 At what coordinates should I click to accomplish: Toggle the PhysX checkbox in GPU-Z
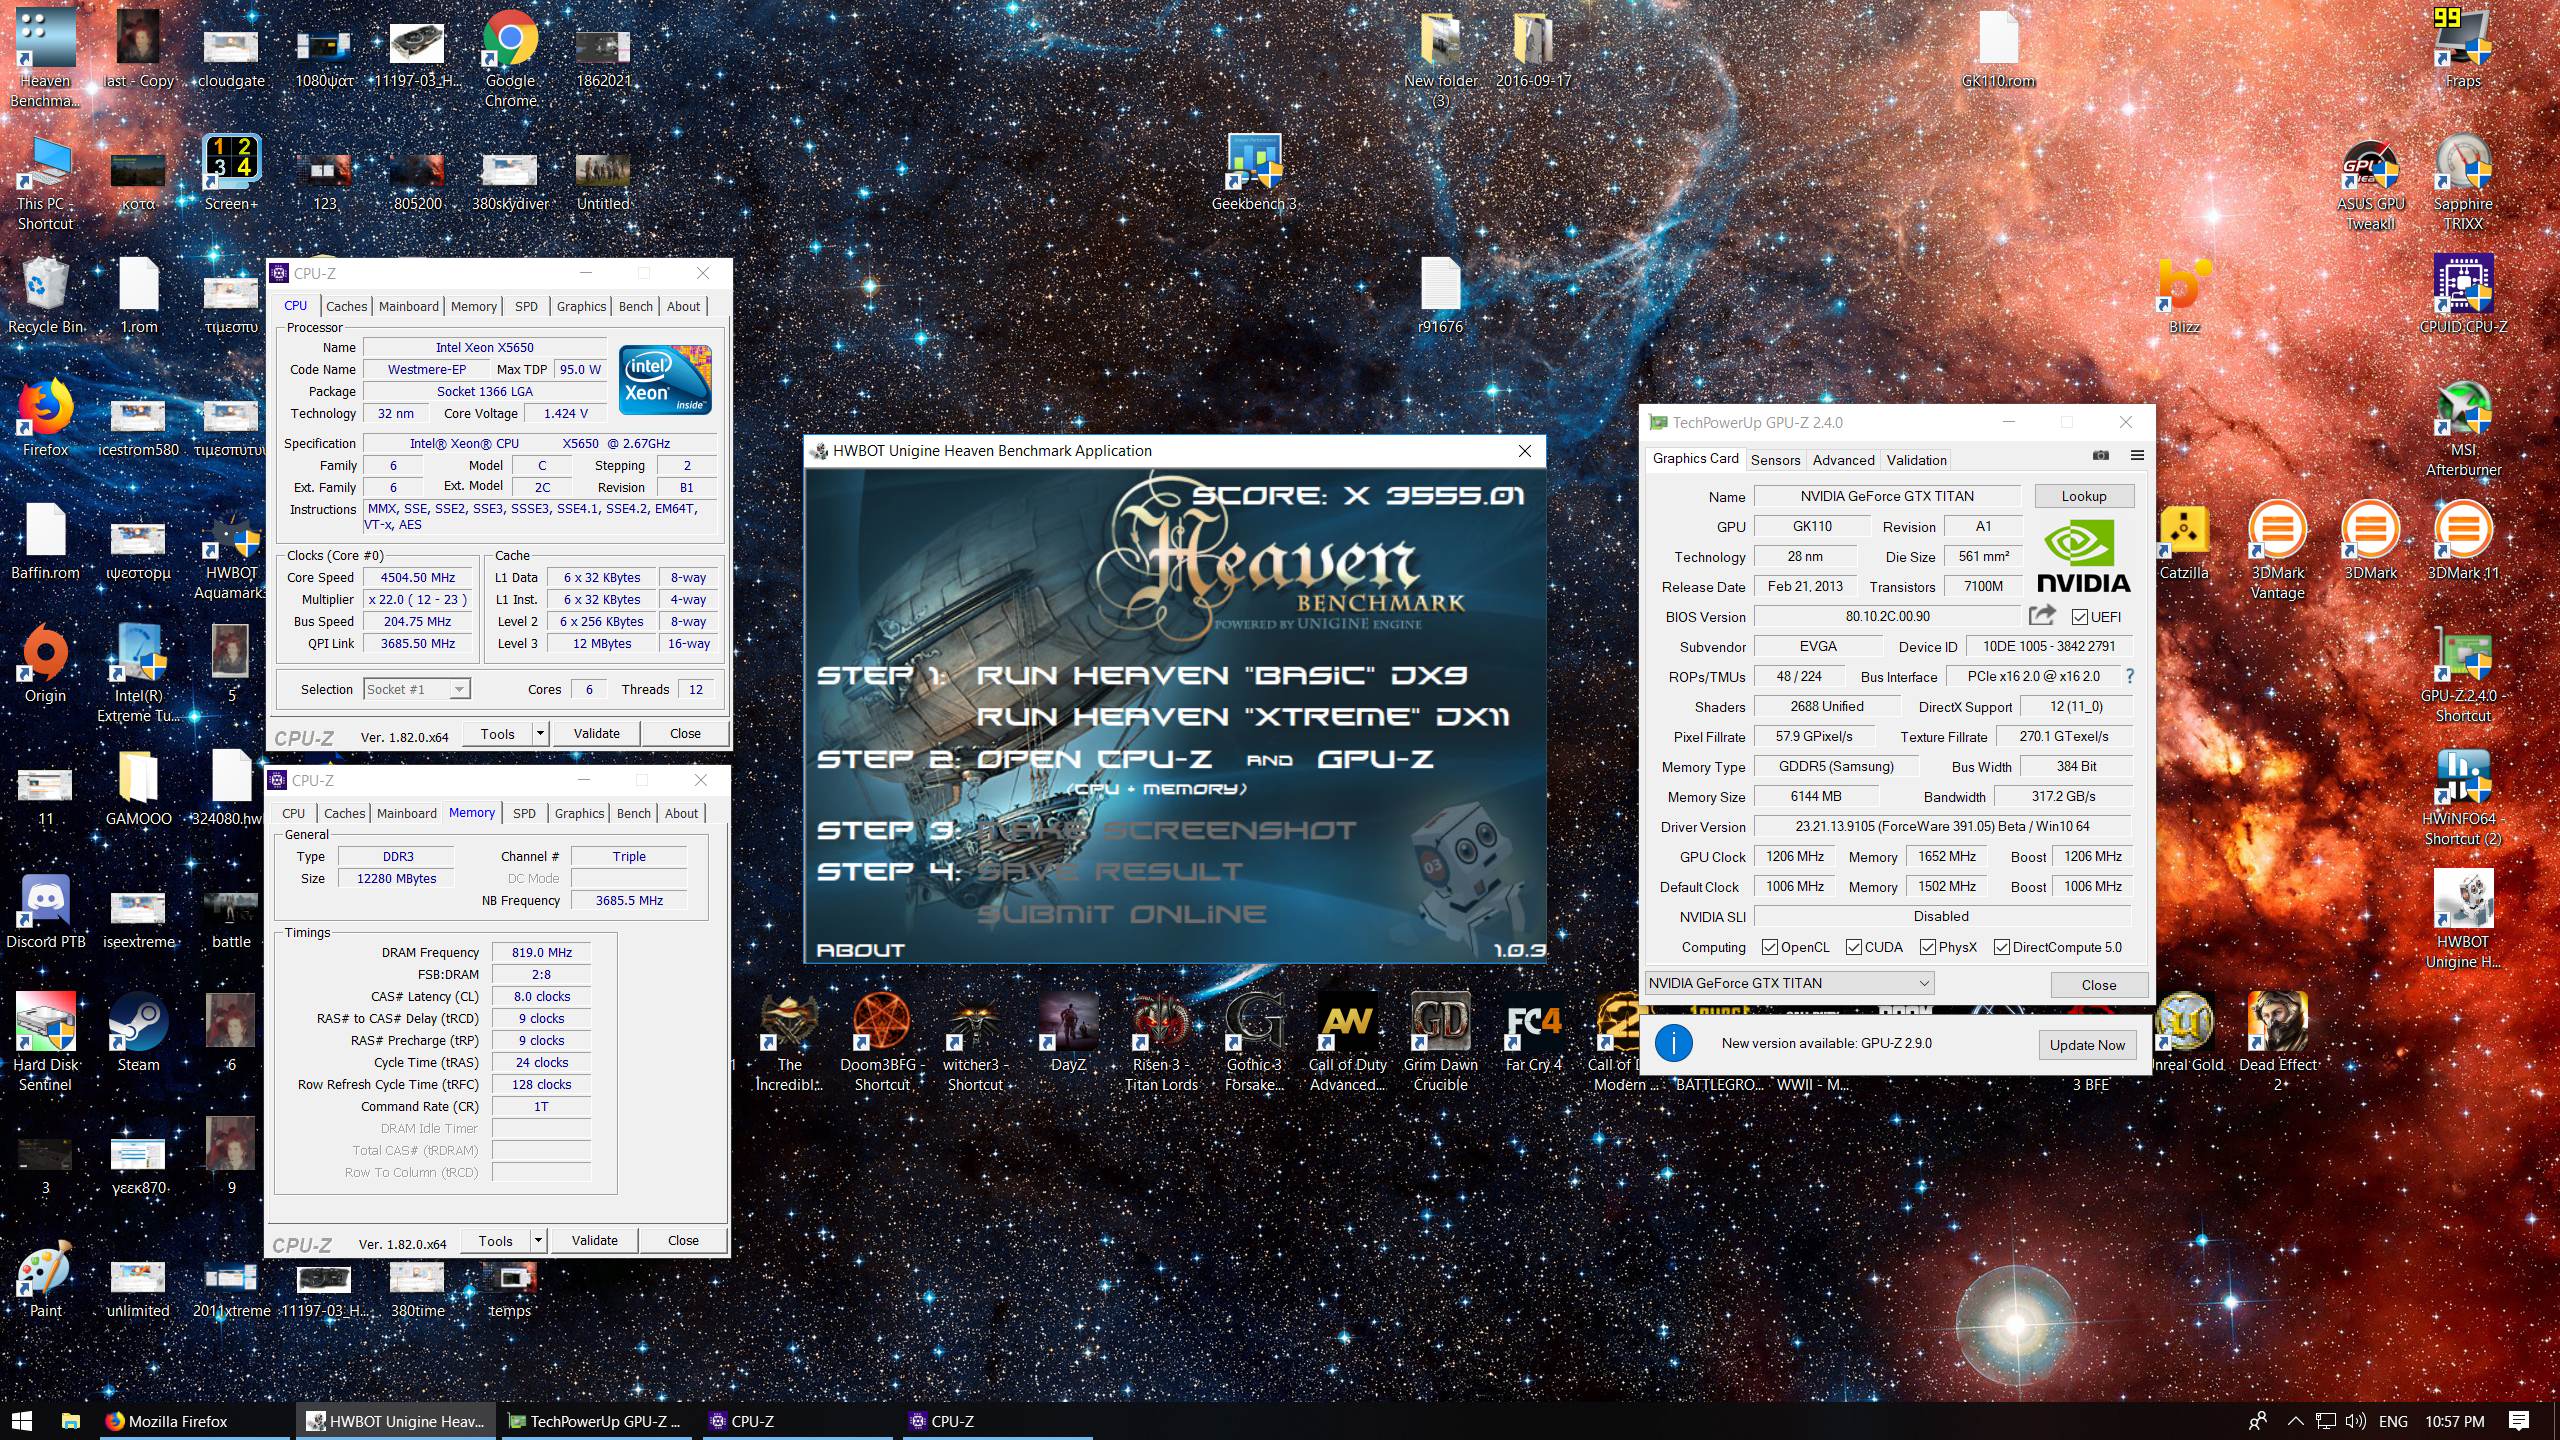1928,947
